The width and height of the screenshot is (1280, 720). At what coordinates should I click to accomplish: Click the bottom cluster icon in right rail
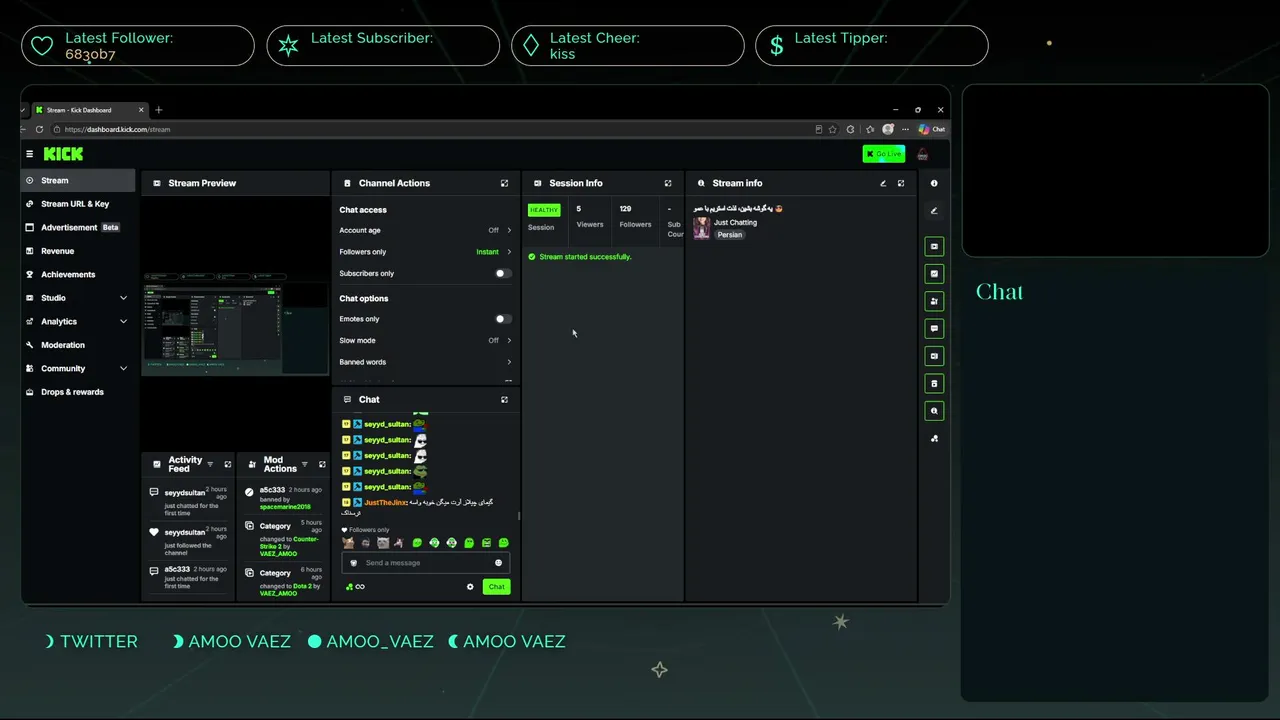[934, 438]
